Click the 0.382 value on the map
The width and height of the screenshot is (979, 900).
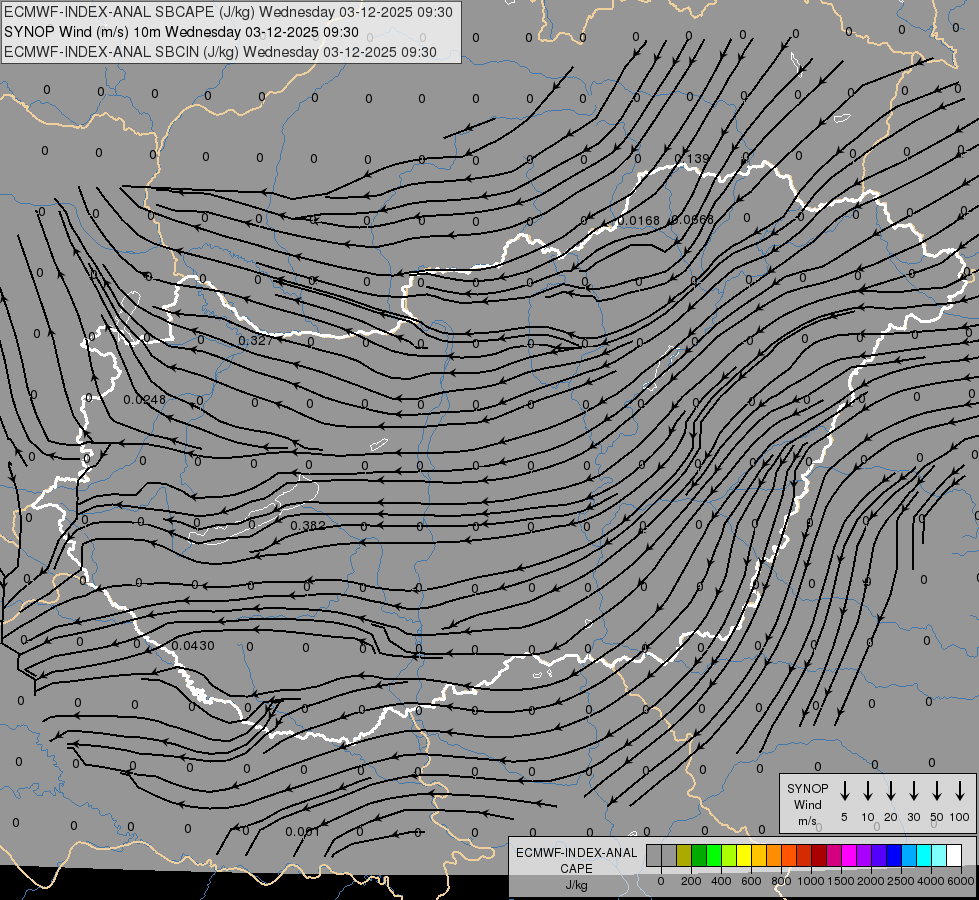[x=308, y=526]
